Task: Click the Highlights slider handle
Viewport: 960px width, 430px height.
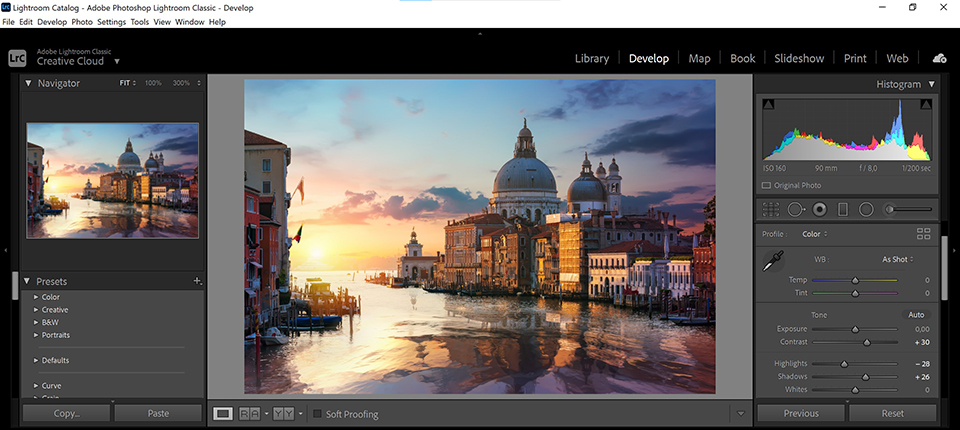Action: click(x=844, y=364)
